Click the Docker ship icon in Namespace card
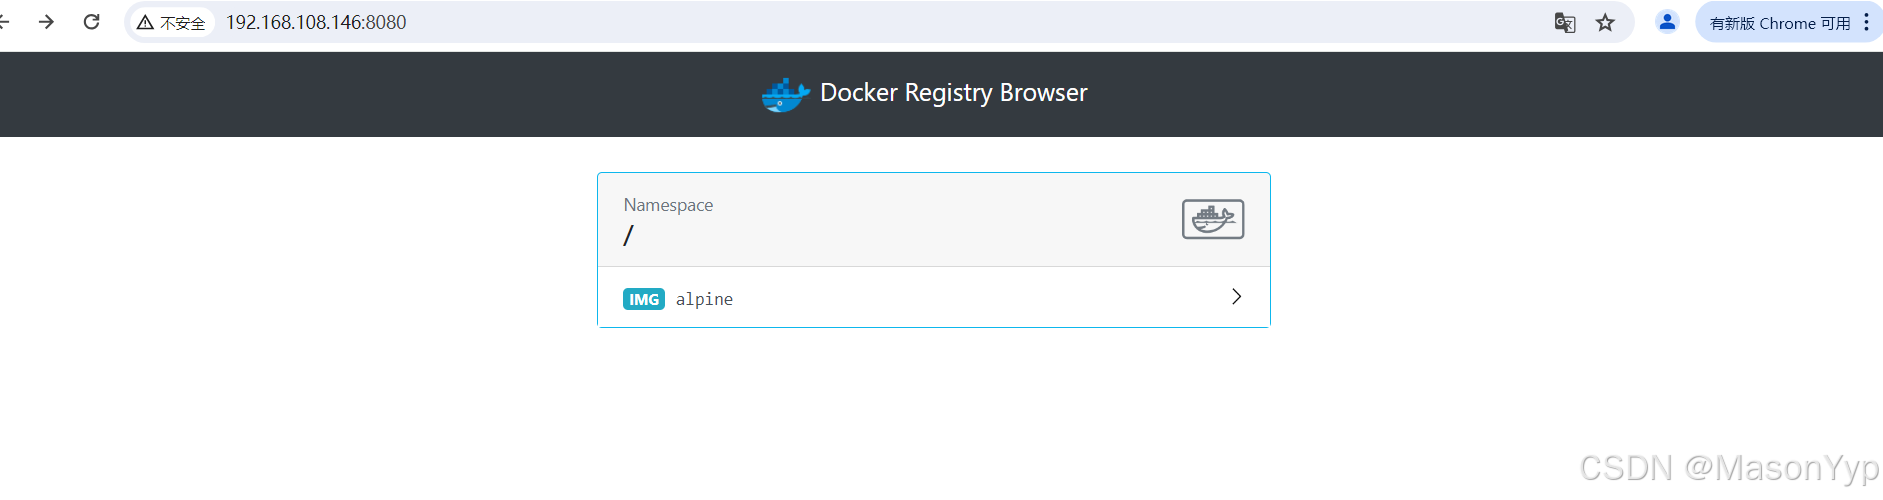 point(1213,219)
